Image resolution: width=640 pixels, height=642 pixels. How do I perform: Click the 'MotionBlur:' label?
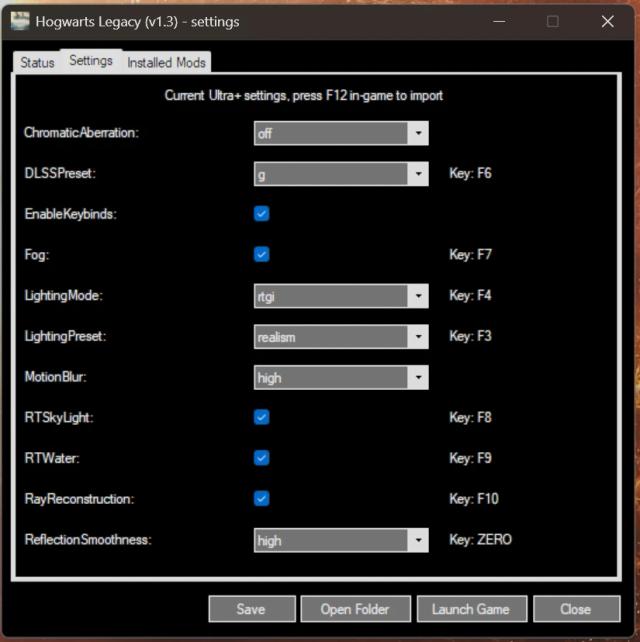click(55, 377)
